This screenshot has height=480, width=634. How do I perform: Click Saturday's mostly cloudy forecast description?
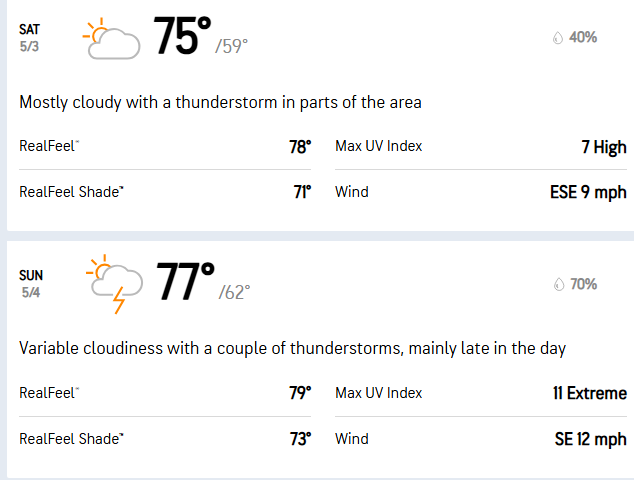click(x=220, y=102)
